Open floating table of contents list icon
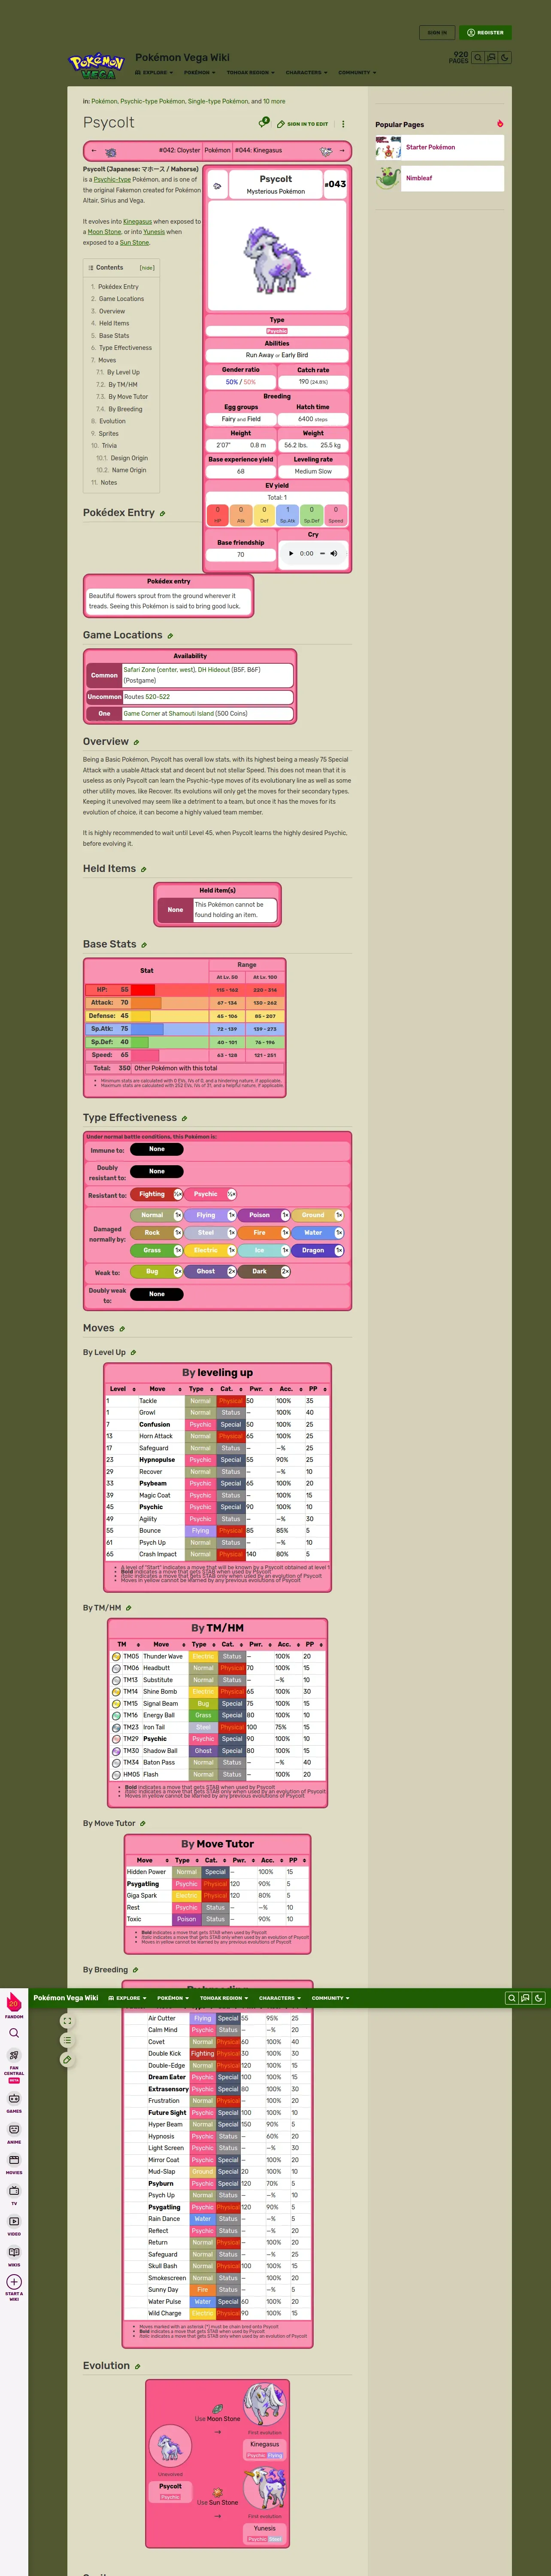Image resolution: width=551 pixels, height=2576 pixels. (x=67, y=2040)
